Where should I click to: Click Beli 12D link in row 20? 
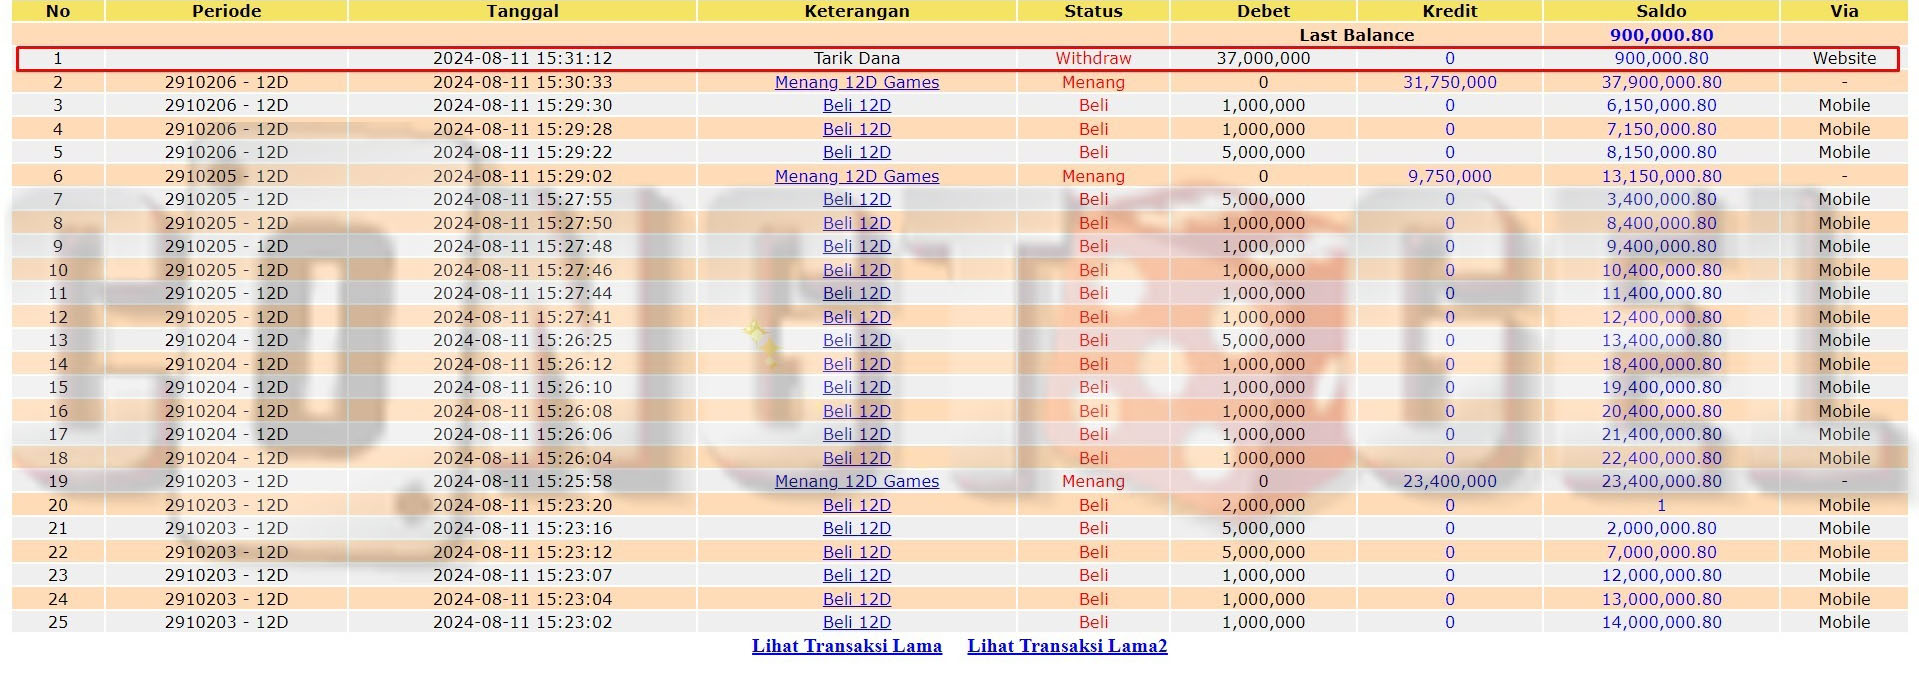coord(856,505)
